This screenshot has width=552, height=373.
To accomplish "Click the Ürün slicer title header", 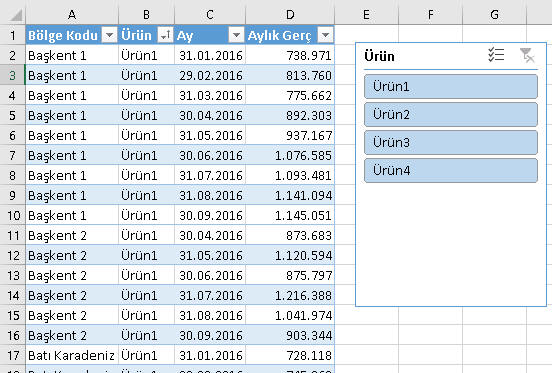I will [380, 56].
